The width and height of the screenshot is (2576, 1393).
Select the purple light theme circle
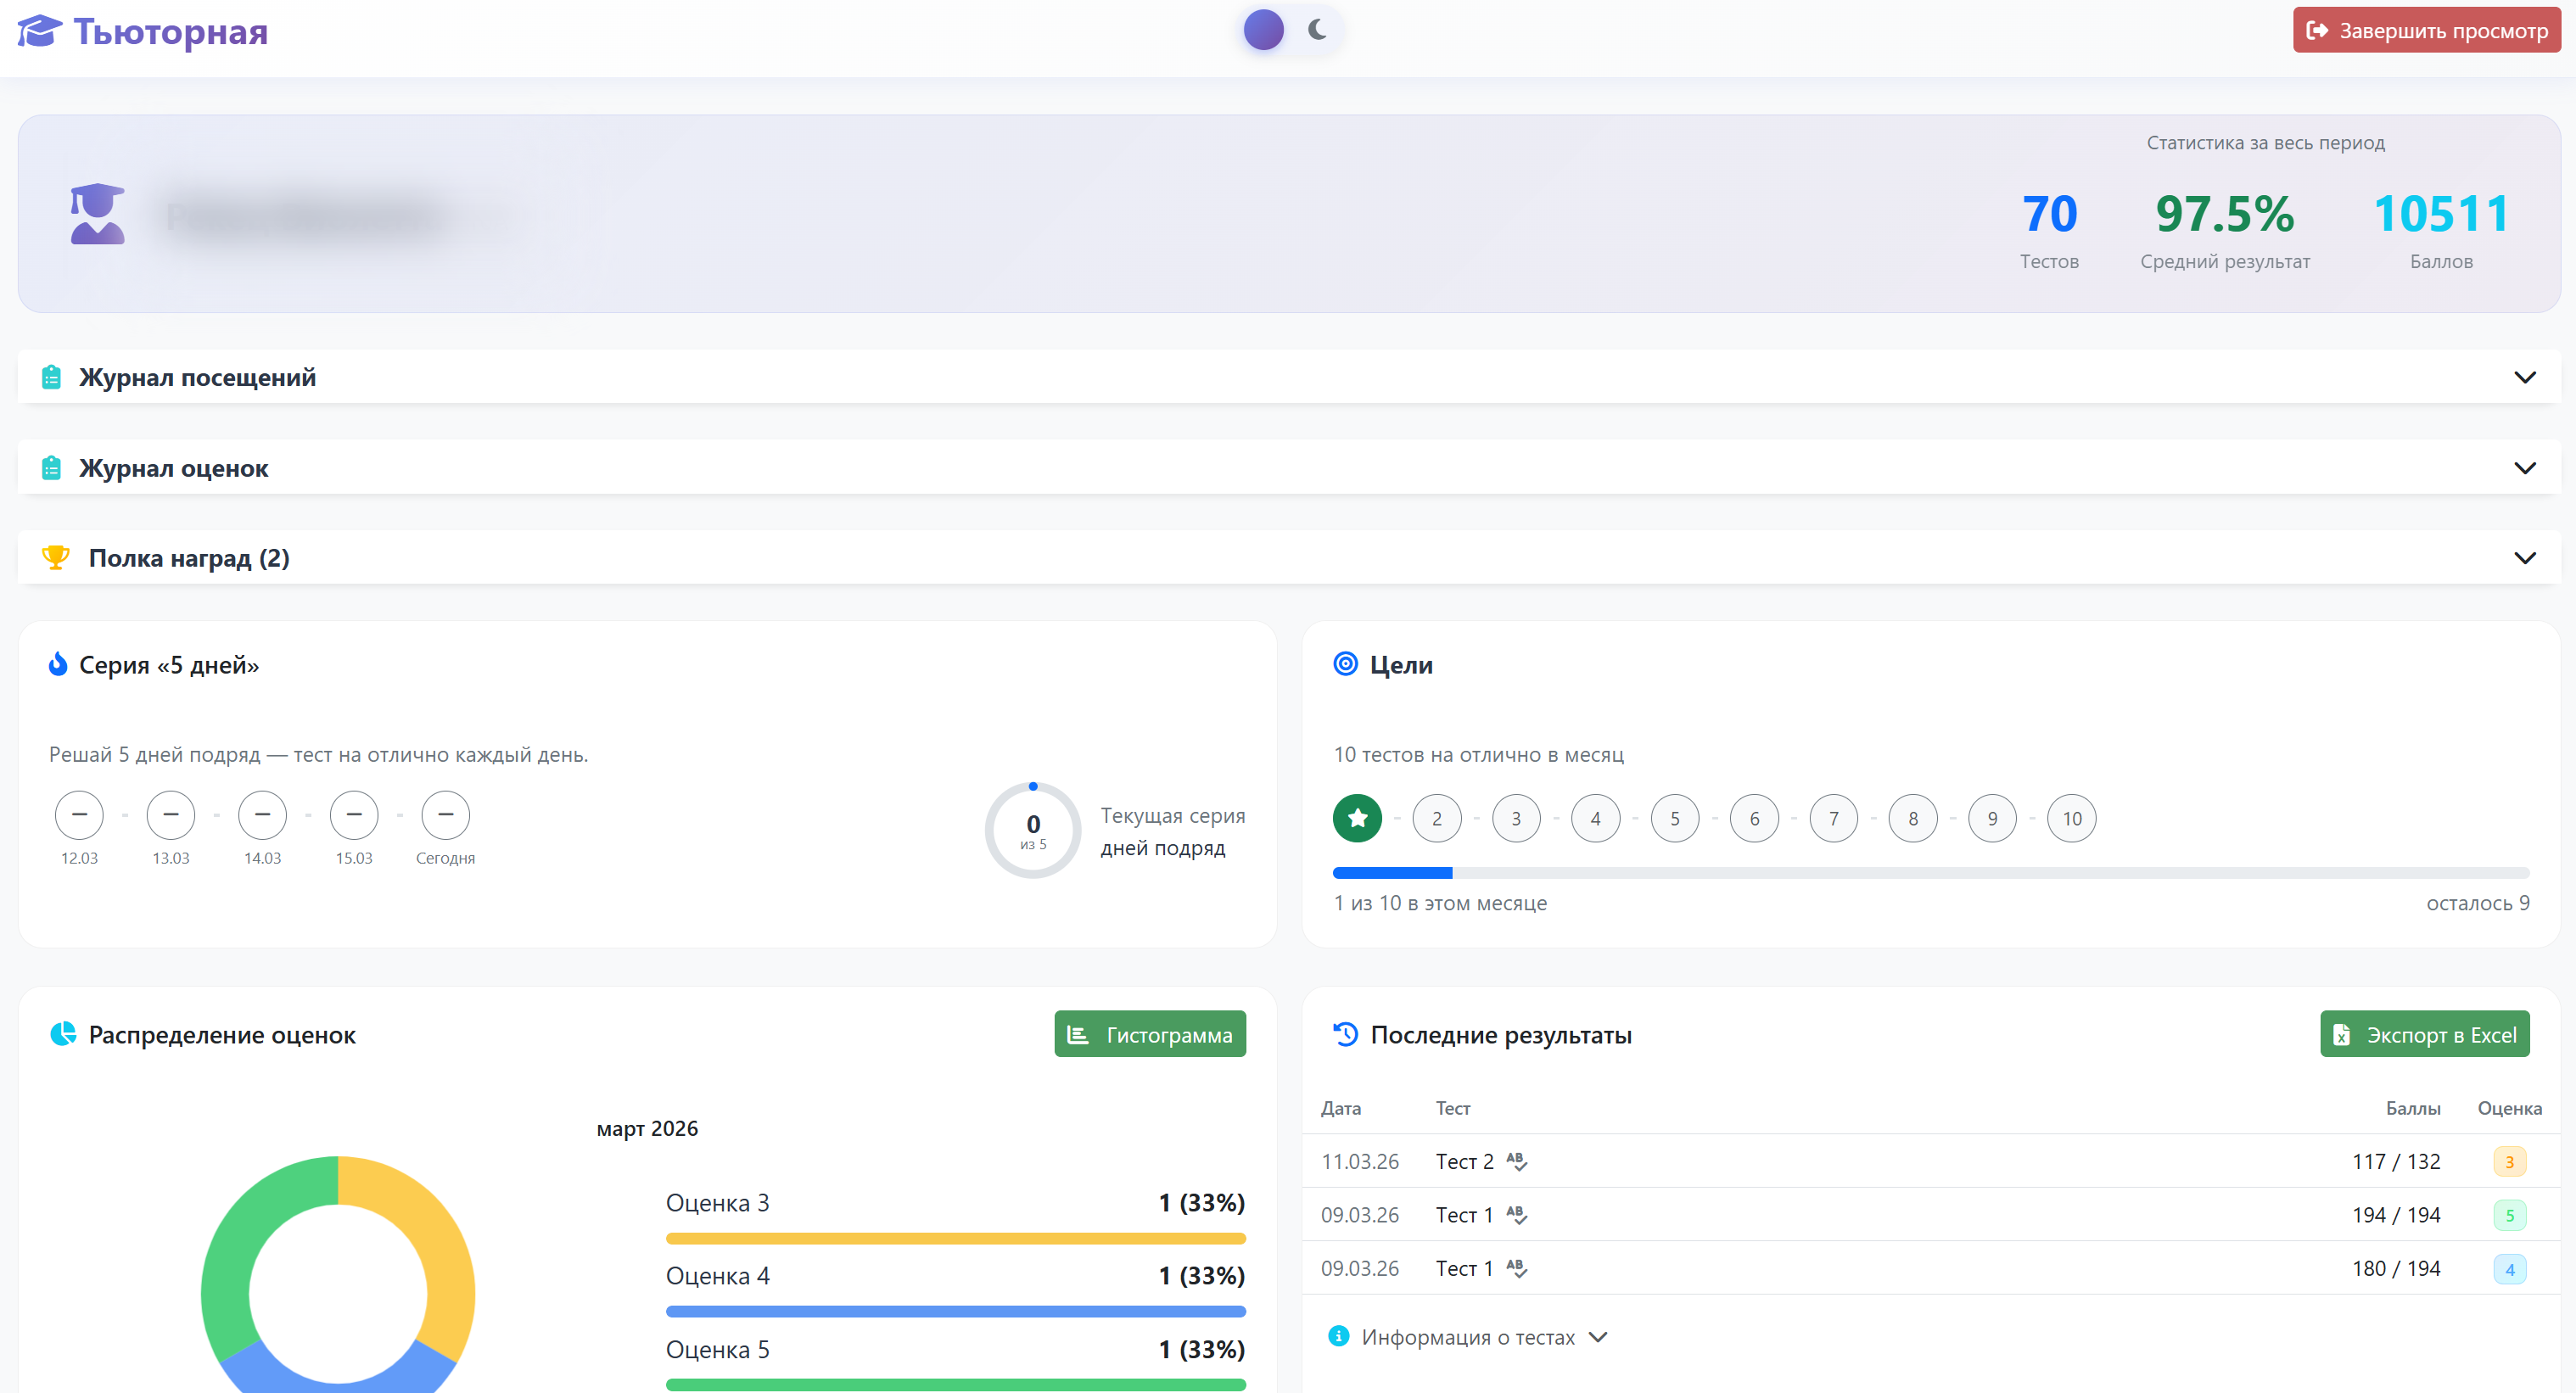pos(1263,30)
